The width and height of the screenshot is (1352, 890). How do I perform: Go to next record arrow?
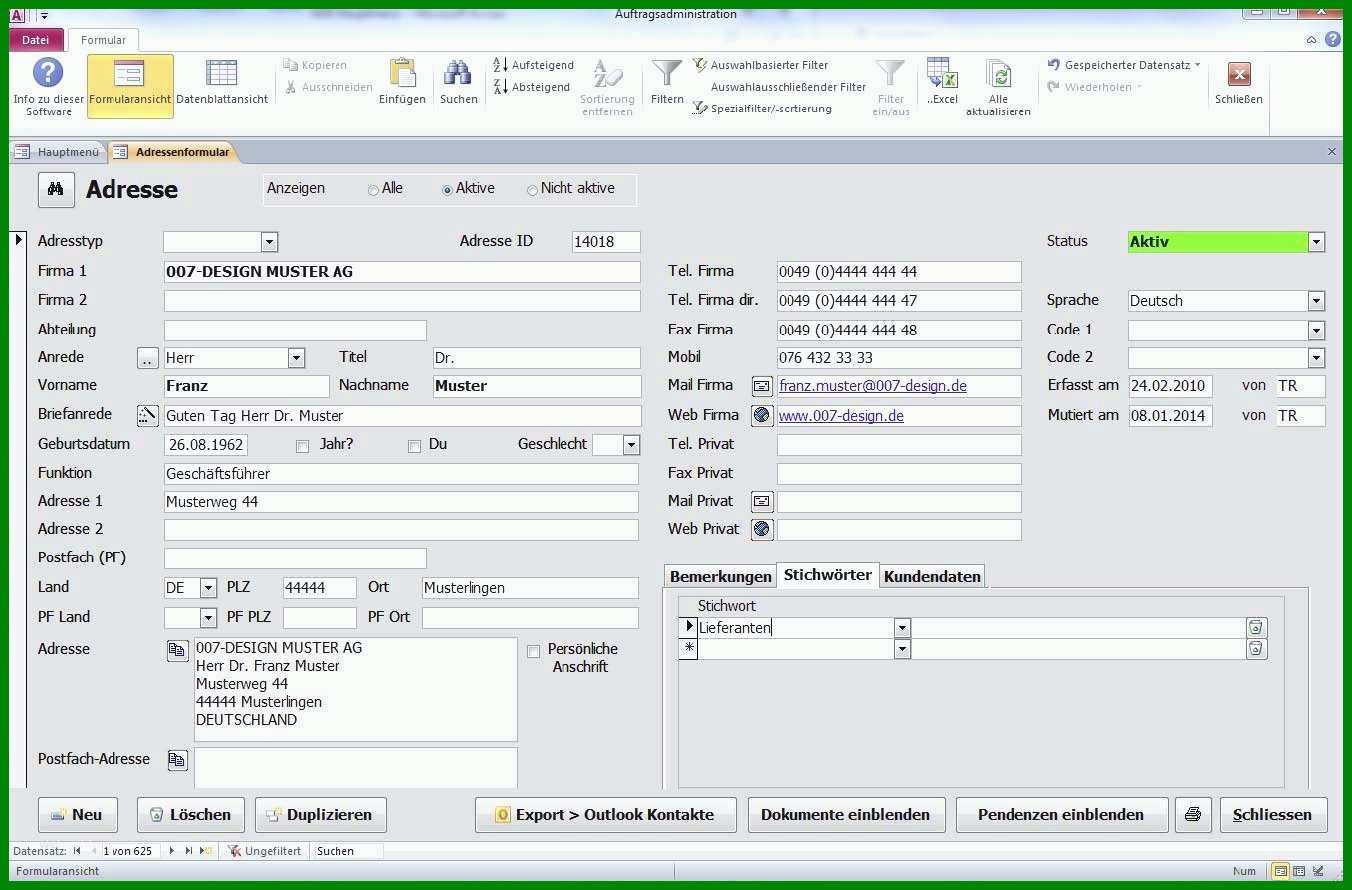click(x=172, y=851)
